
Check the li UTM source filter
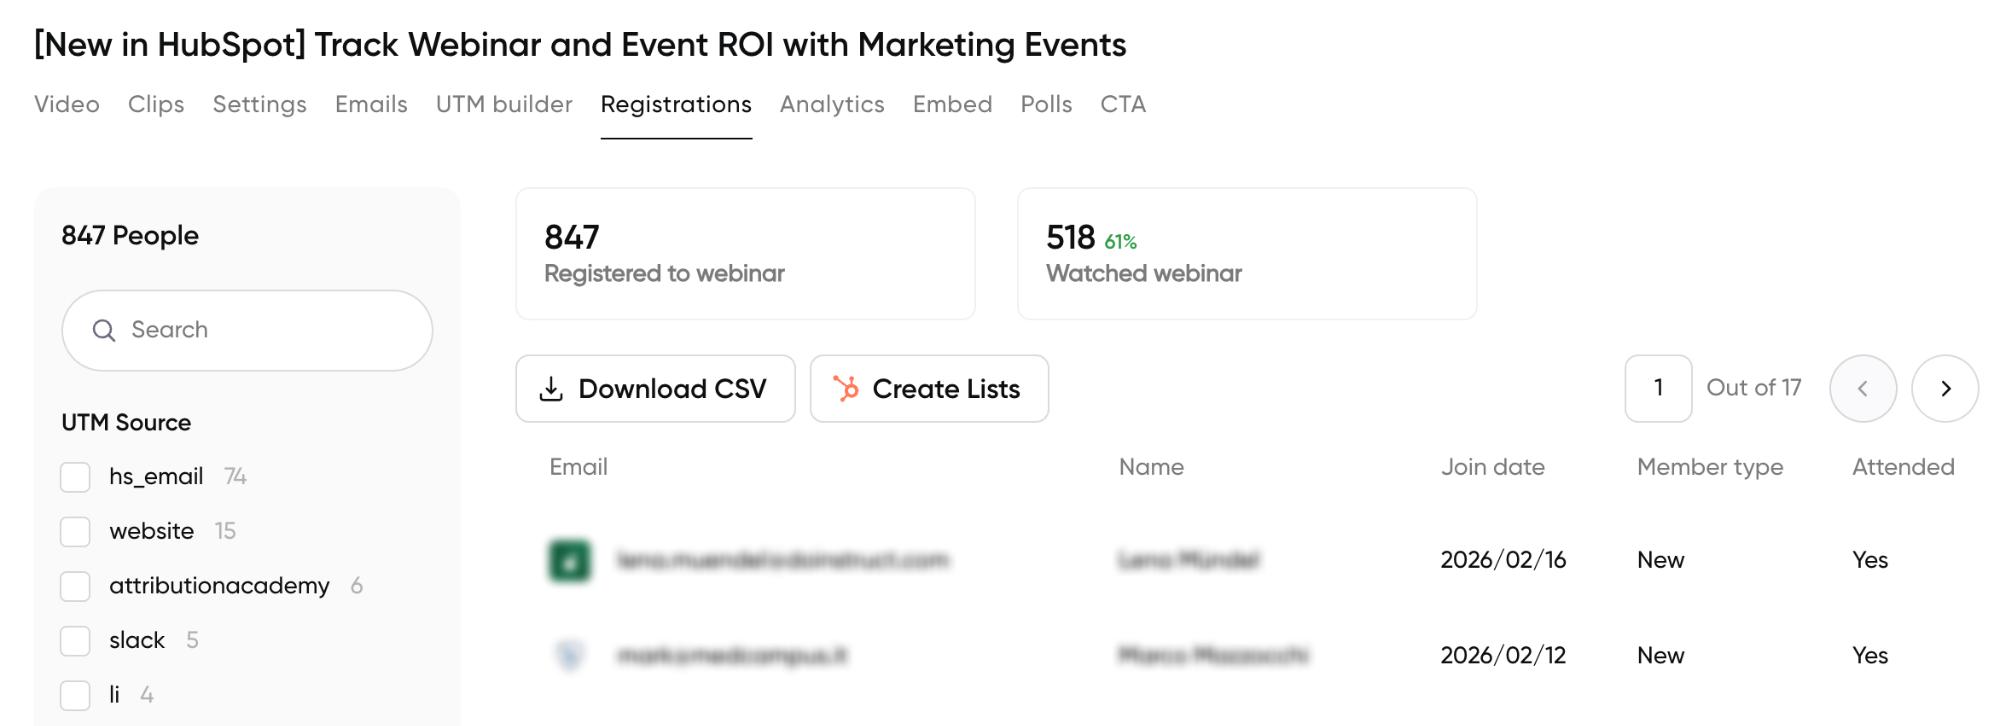(x=75, y=695)
